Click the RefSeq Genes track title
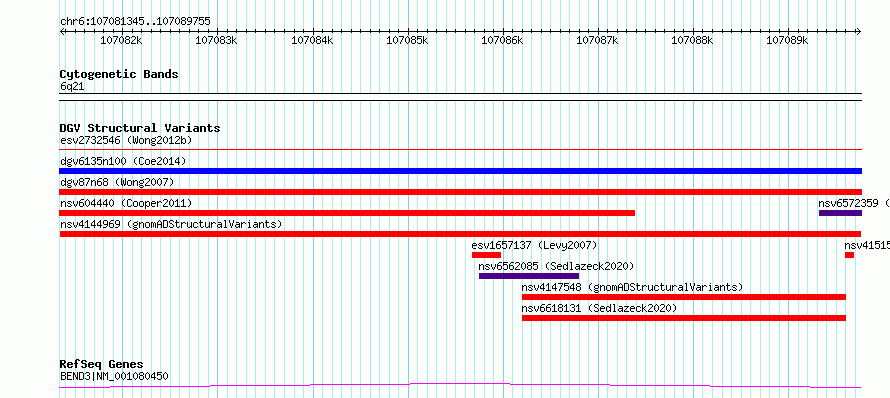 102,364
